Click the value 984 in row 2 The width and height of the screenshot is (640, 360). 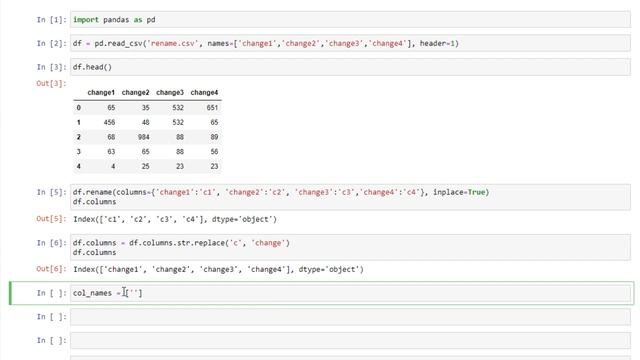tap(144, 137)
